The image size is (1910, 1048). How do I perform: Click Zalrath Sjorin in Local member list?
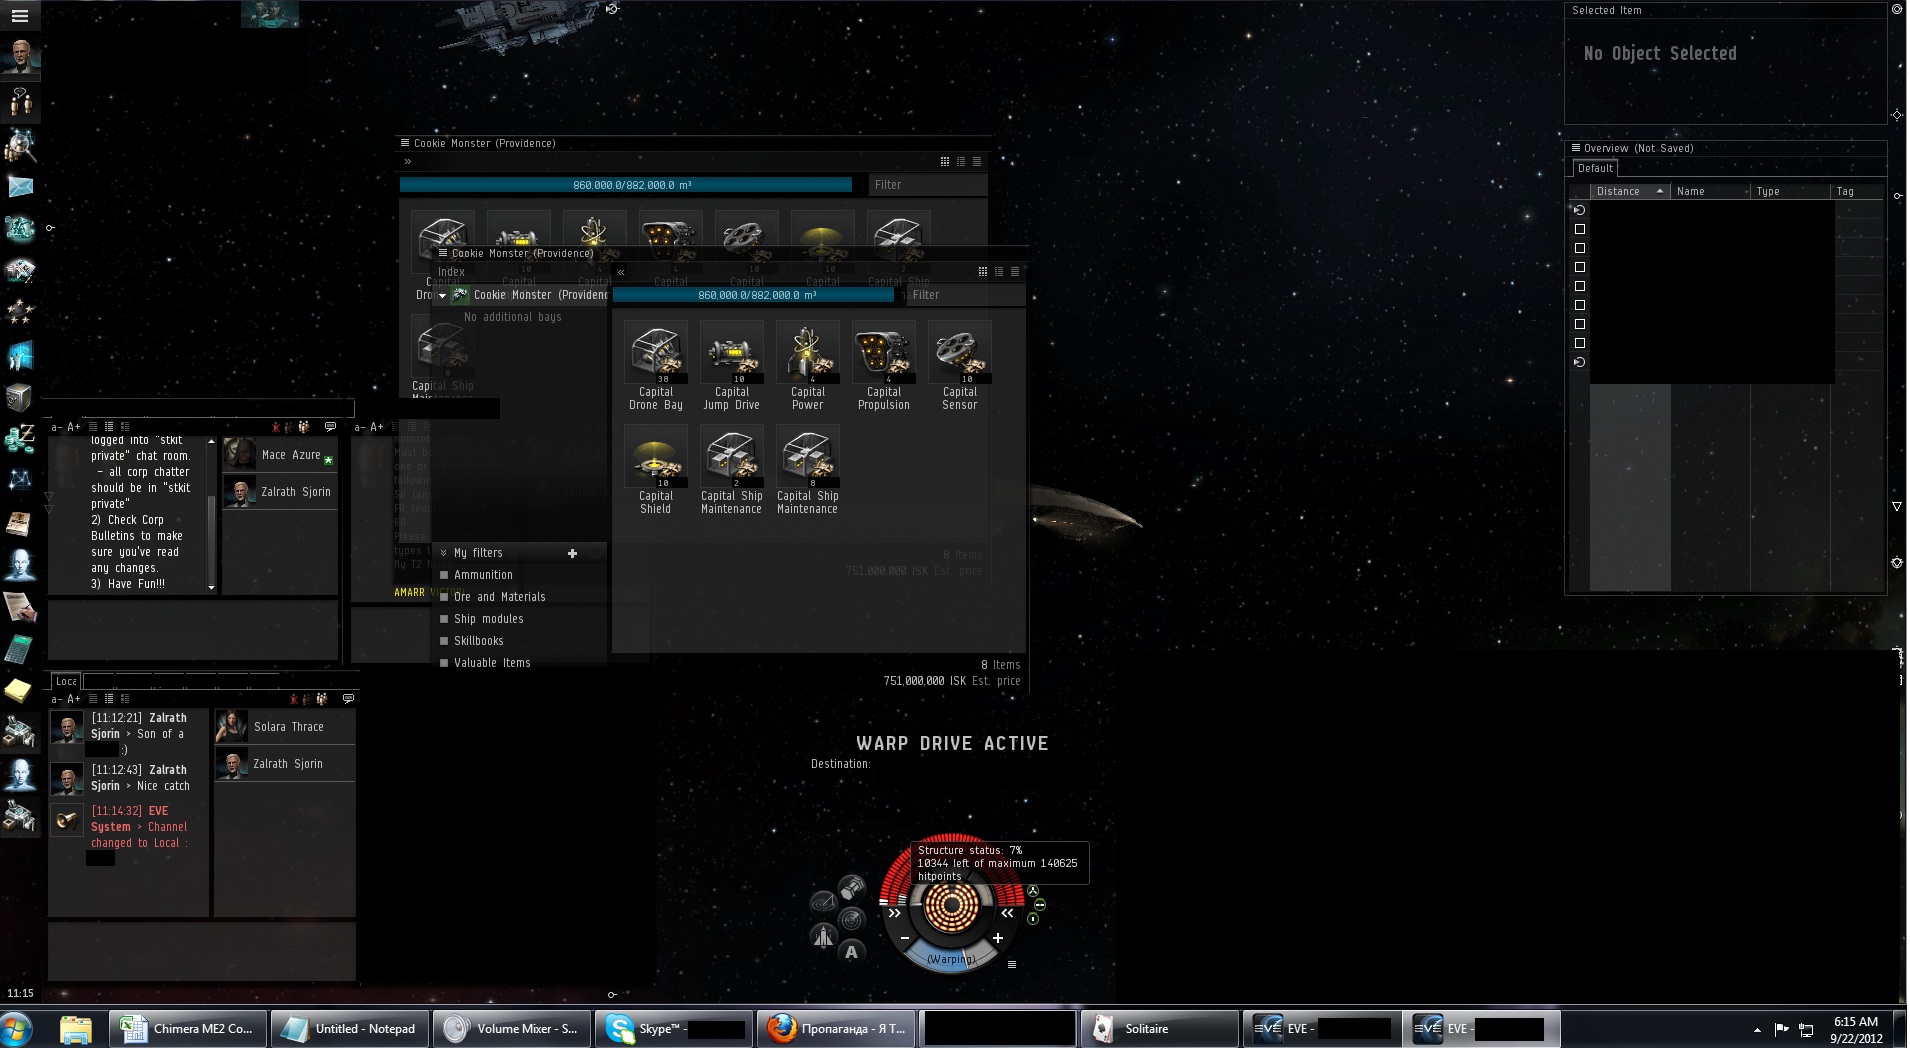[286, 764]
